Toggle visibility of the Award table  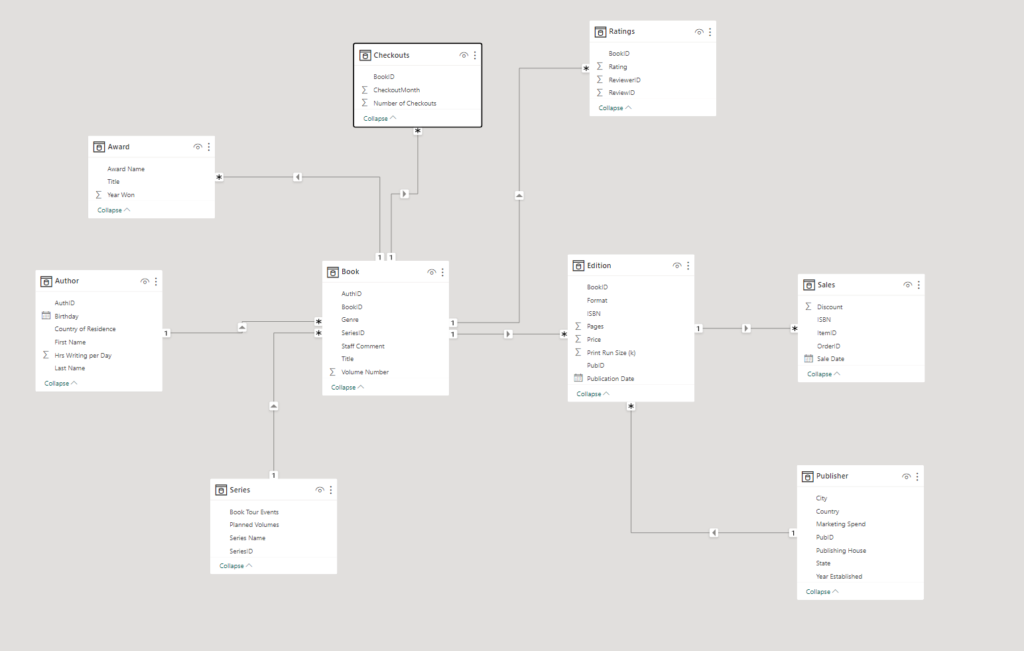(x=197, y=147)
